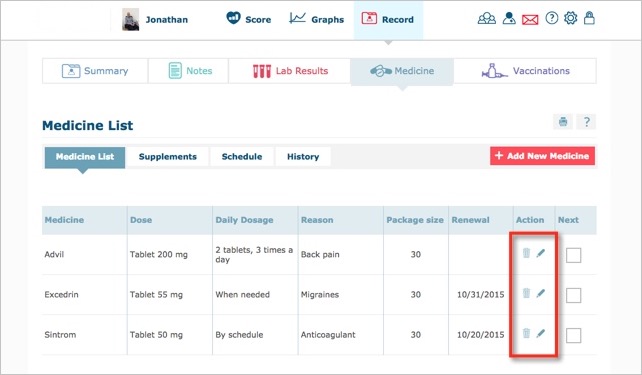Screen dimensions: 642x375
Task: Click the Medicine column header
Action: [64, 220]
